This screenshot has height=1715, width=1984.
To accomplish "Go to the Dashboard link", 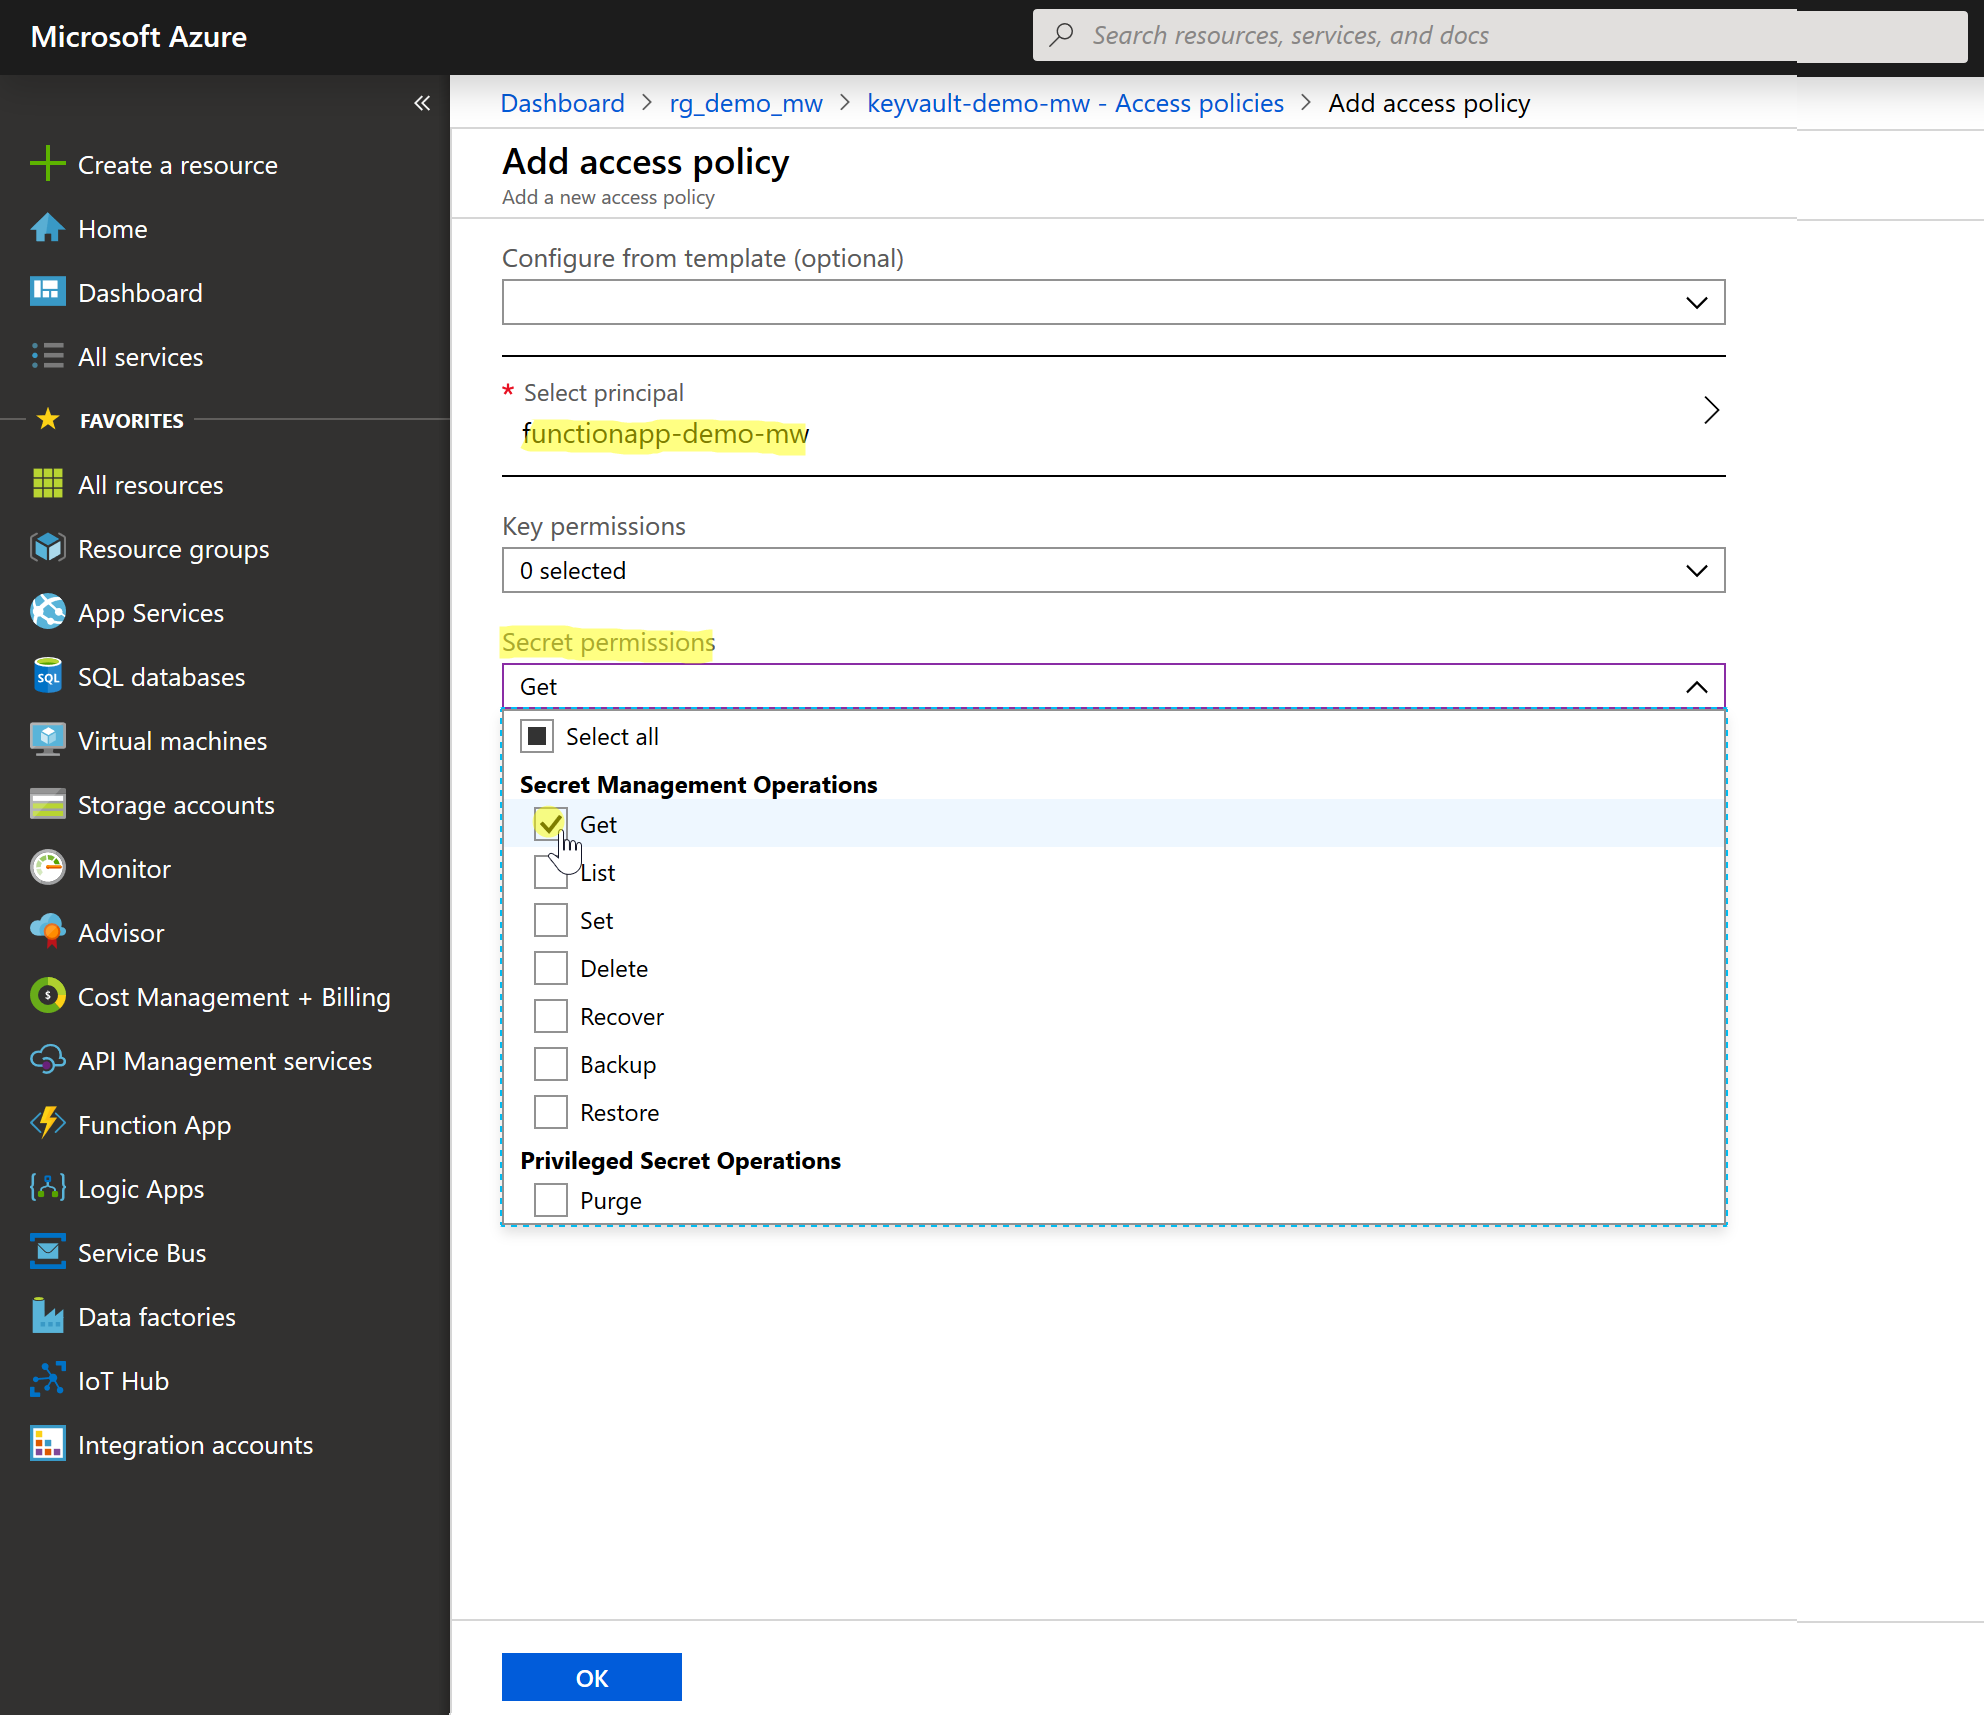I will click(562, 102).
